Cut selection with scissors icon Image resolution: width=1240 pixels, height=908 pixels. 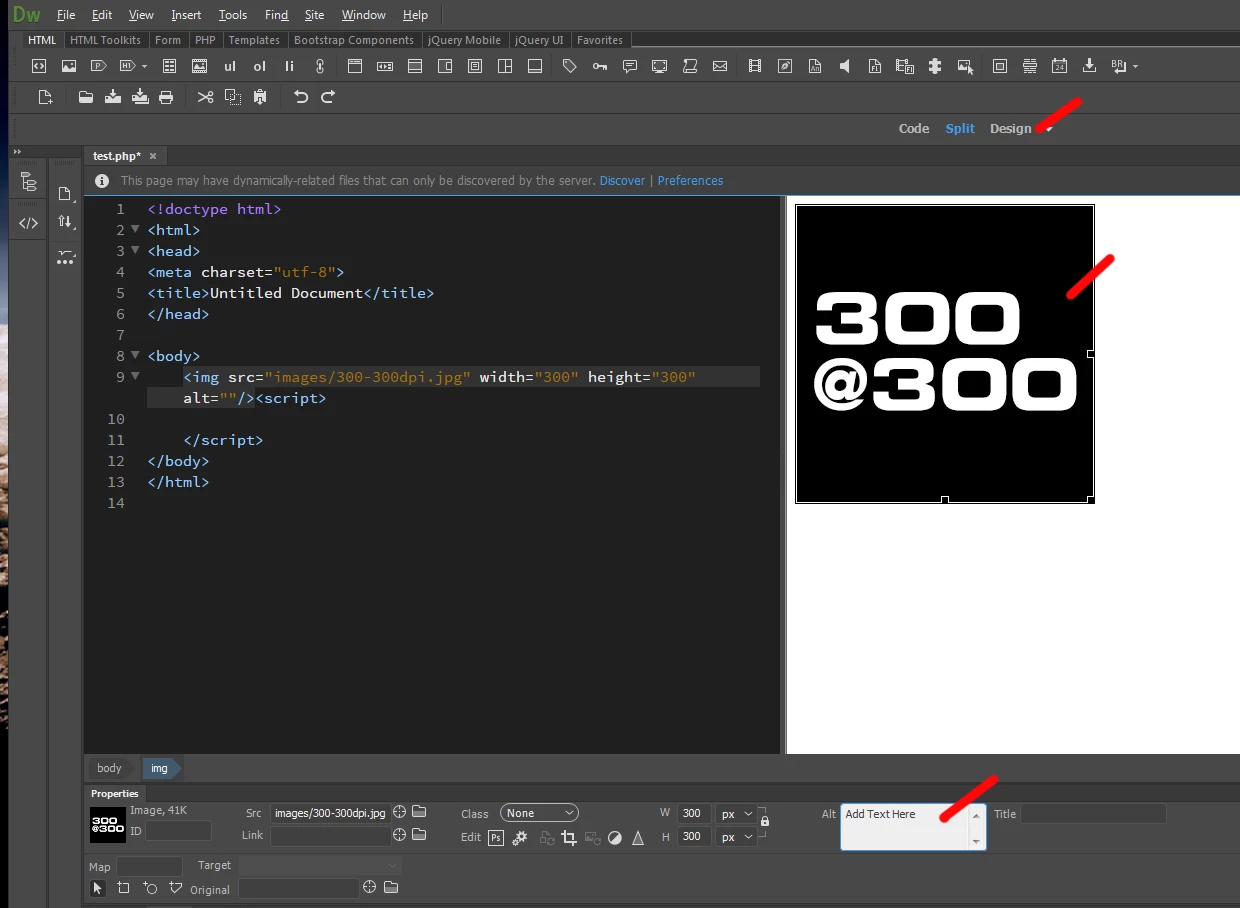[205, 97]
